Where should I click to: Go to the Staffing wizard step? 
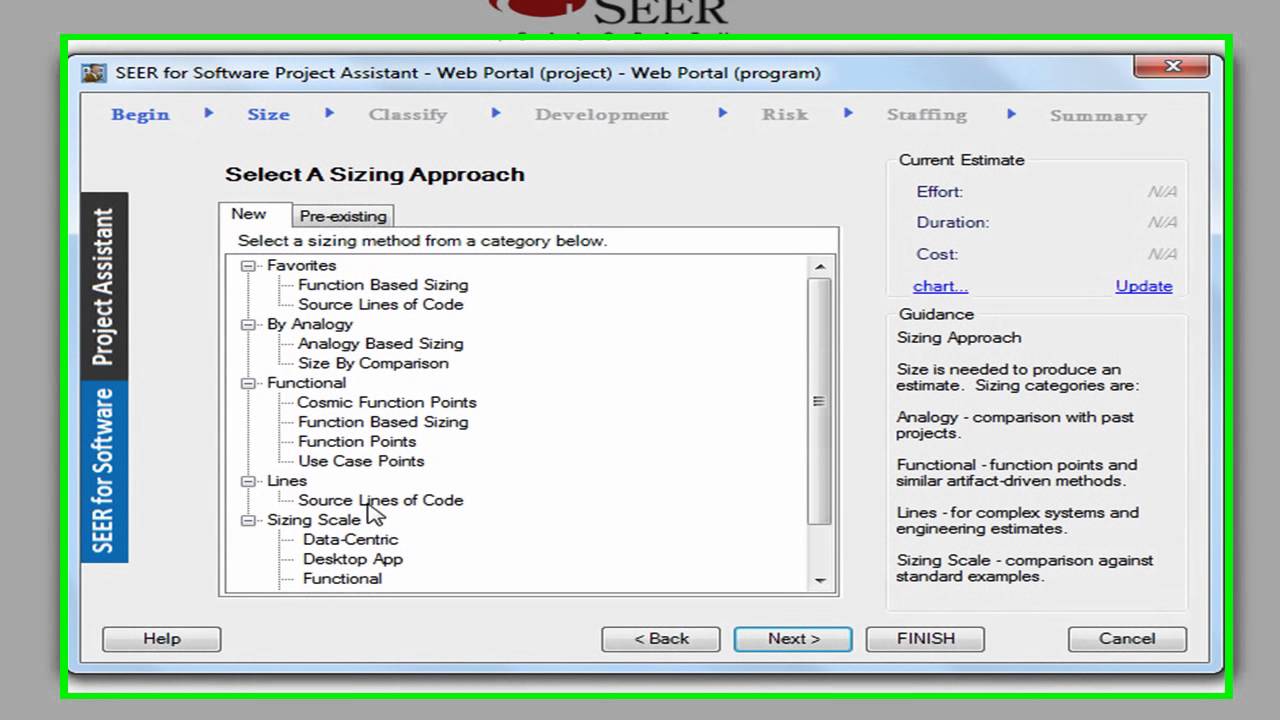[x=926, y=114]
